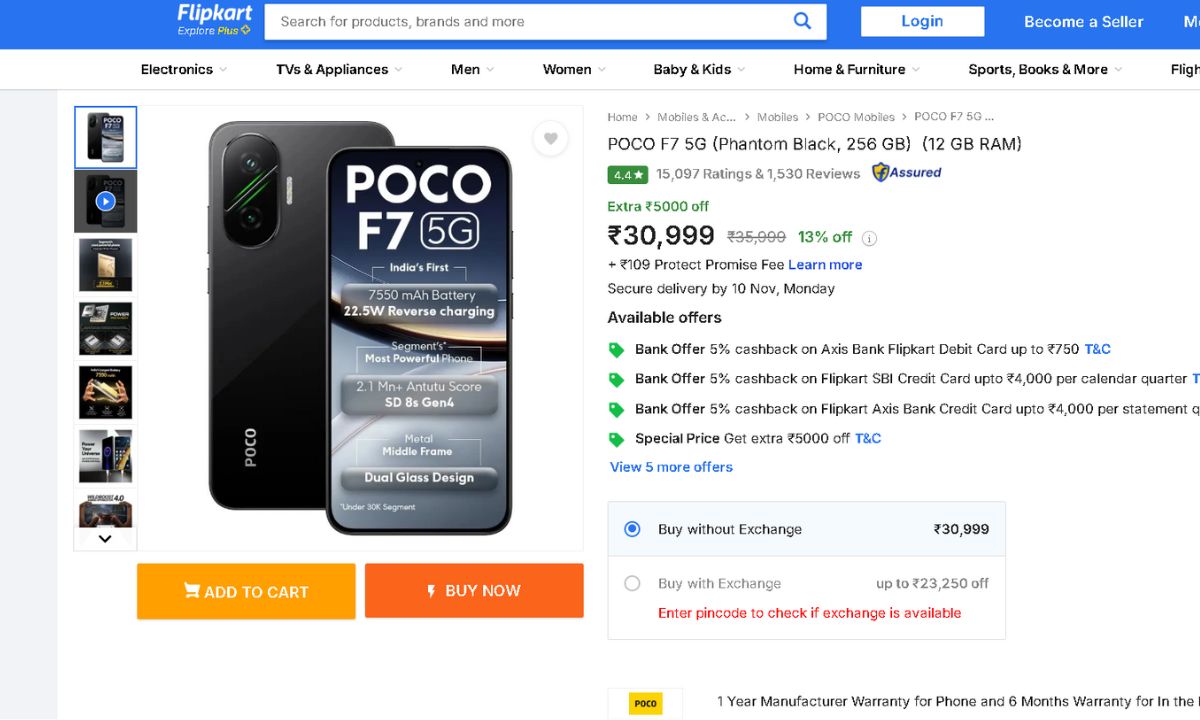Viewport: 1200px width, 720px height.
Task: Click the price info icon
Action: click(870, 238)
